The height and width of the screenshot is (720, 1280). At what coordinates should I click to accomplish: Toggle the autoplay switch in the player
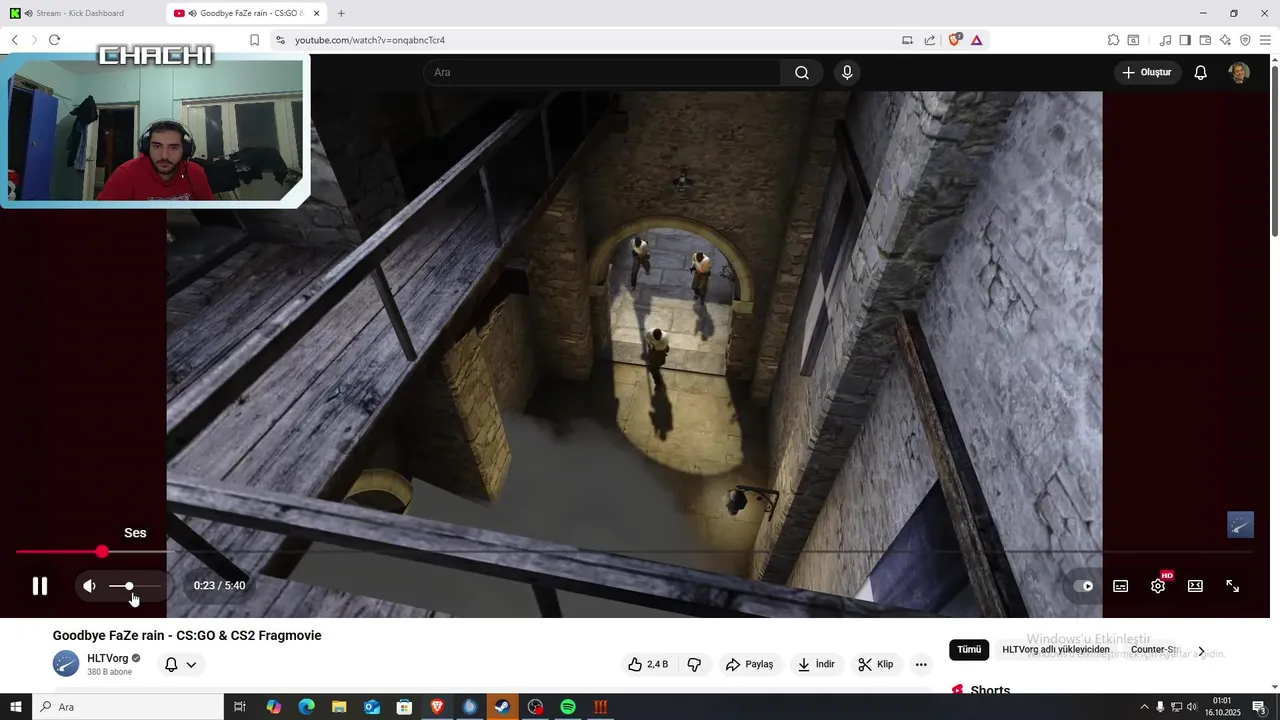1084,586
